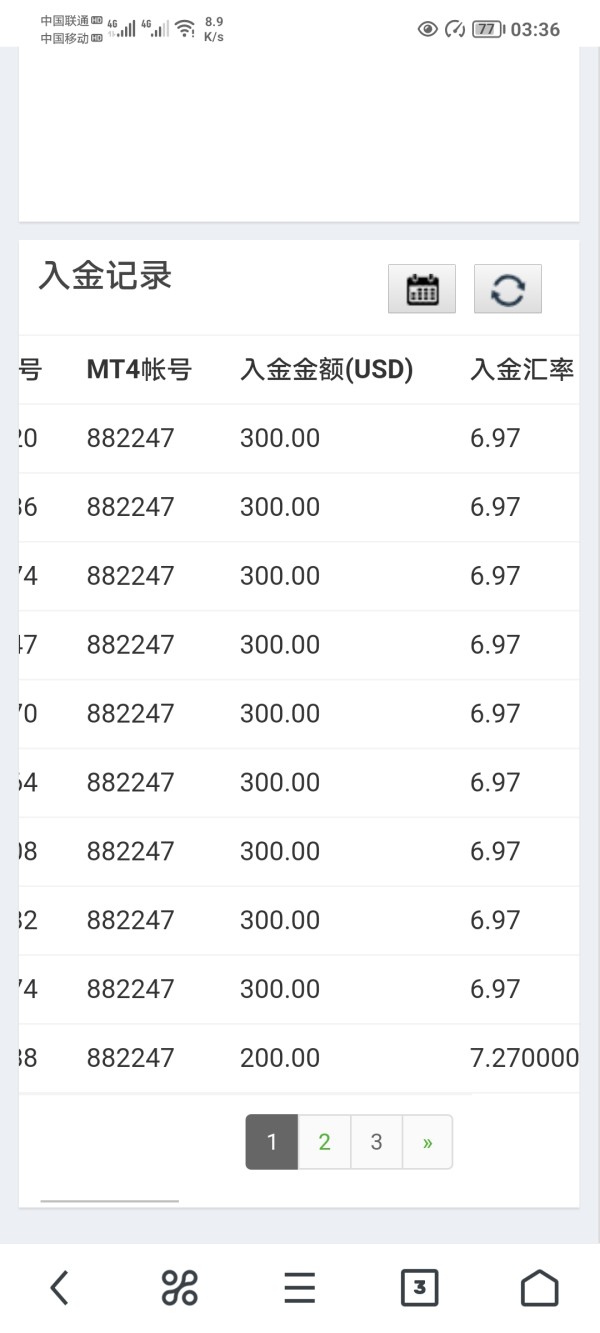Tap the eye comfort status icon
Viewport: 600px width, 1333px height.
pos(428,29)
